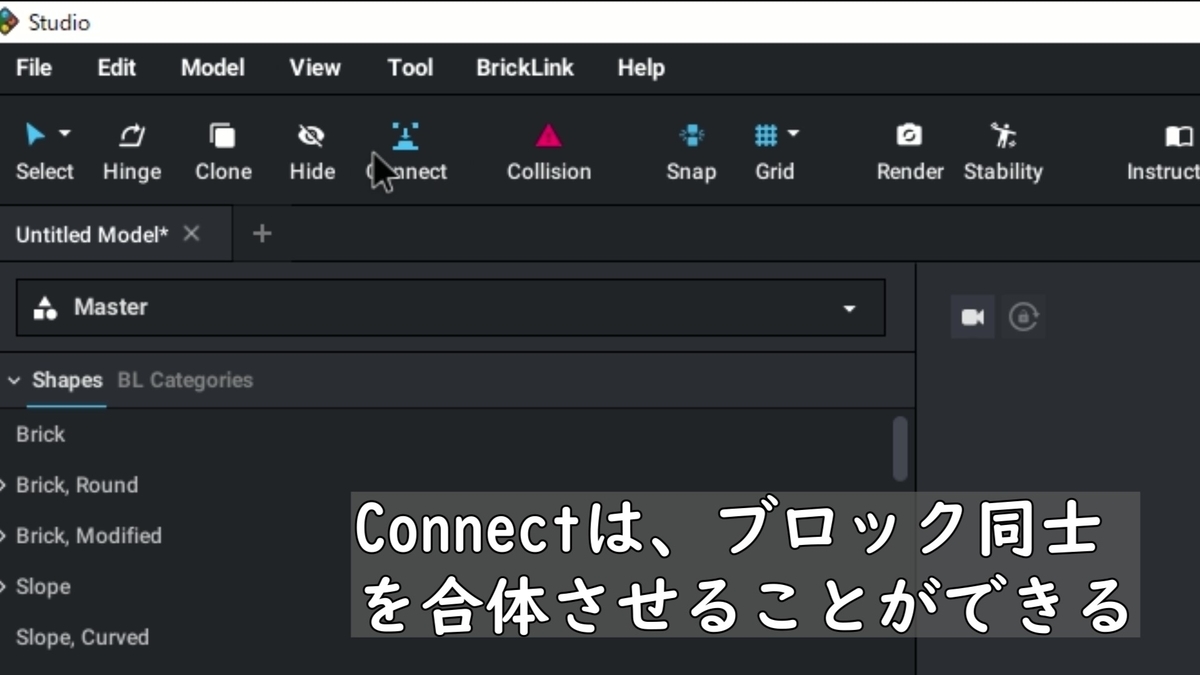Screen dimensions: 1200x675
Task: Select the Shapes category tab
Action: pos(67,380)
